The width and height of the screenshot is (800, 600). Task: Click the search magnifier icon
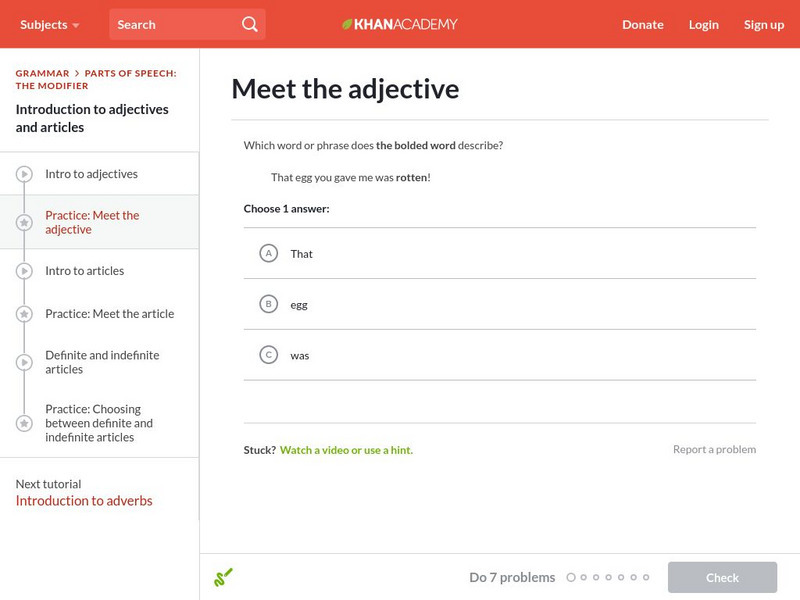click(x=249, y=23)
